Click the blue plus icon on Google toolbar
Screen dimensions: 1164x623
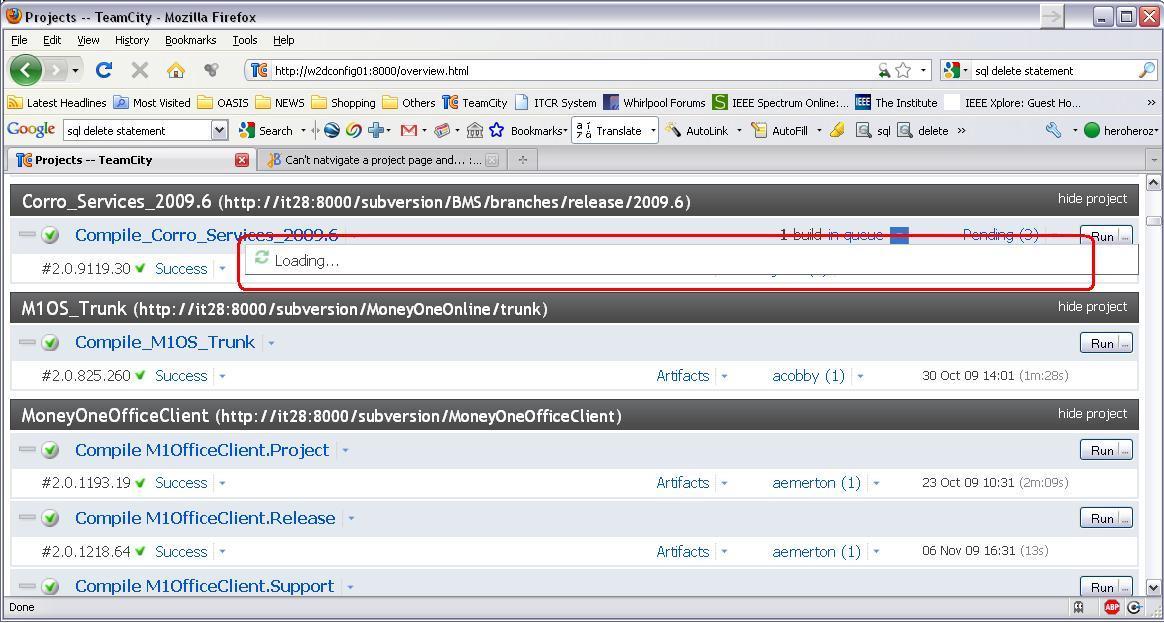pyautogui.click(x=376, y=131)
